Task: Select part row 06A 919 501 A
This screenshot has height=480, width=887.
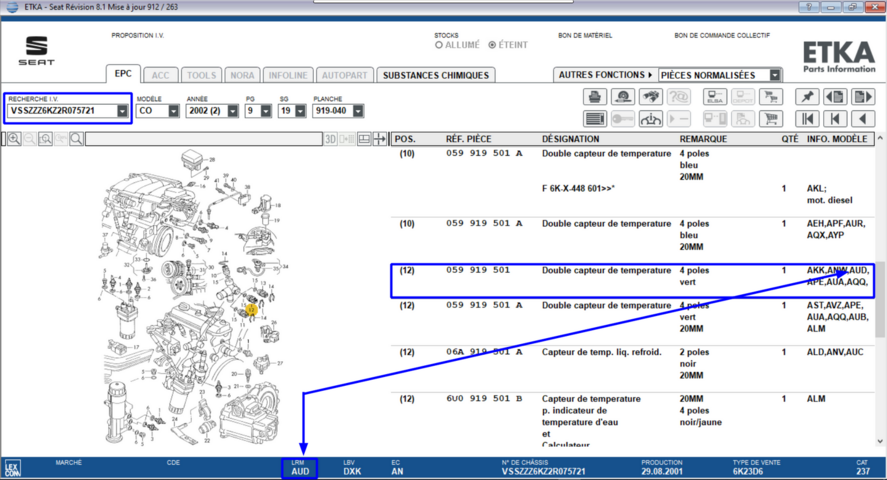Action: point(632,367)
